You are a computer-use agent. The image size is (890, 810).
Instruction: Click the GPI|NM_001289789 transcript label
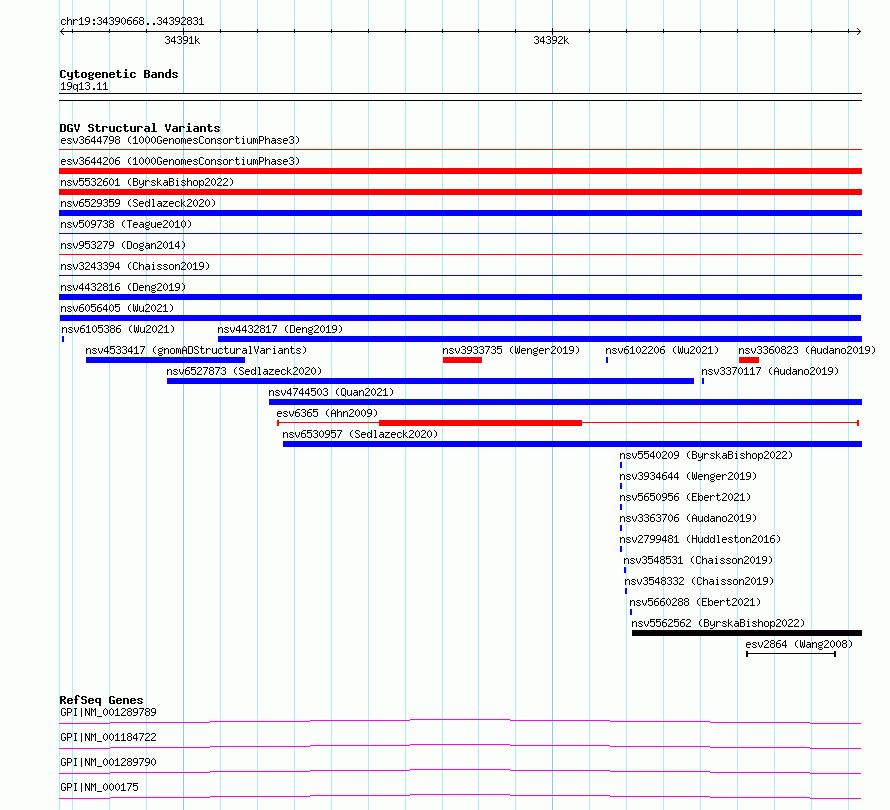pyautogui.click(x=108, y=712)
